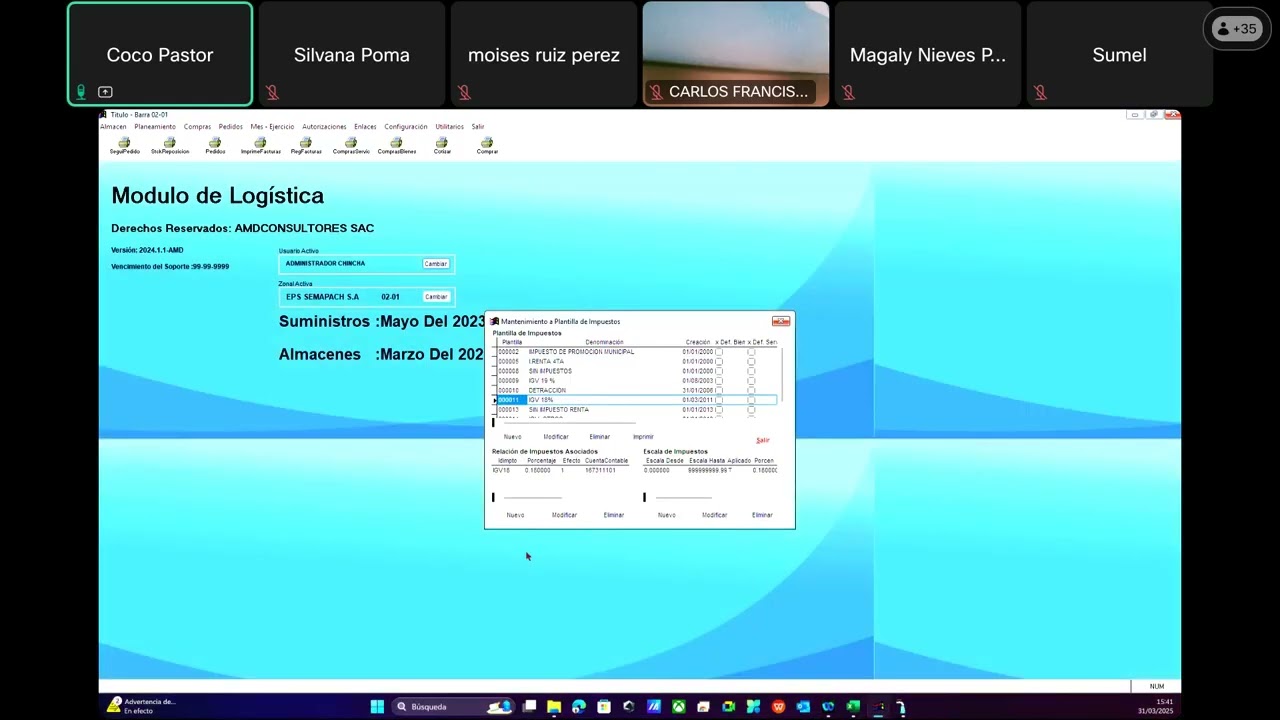The width and height of the screenshot is (1280, 720).
Task: Launch Microsoft Edge from the taskbar
Action: 579,707
